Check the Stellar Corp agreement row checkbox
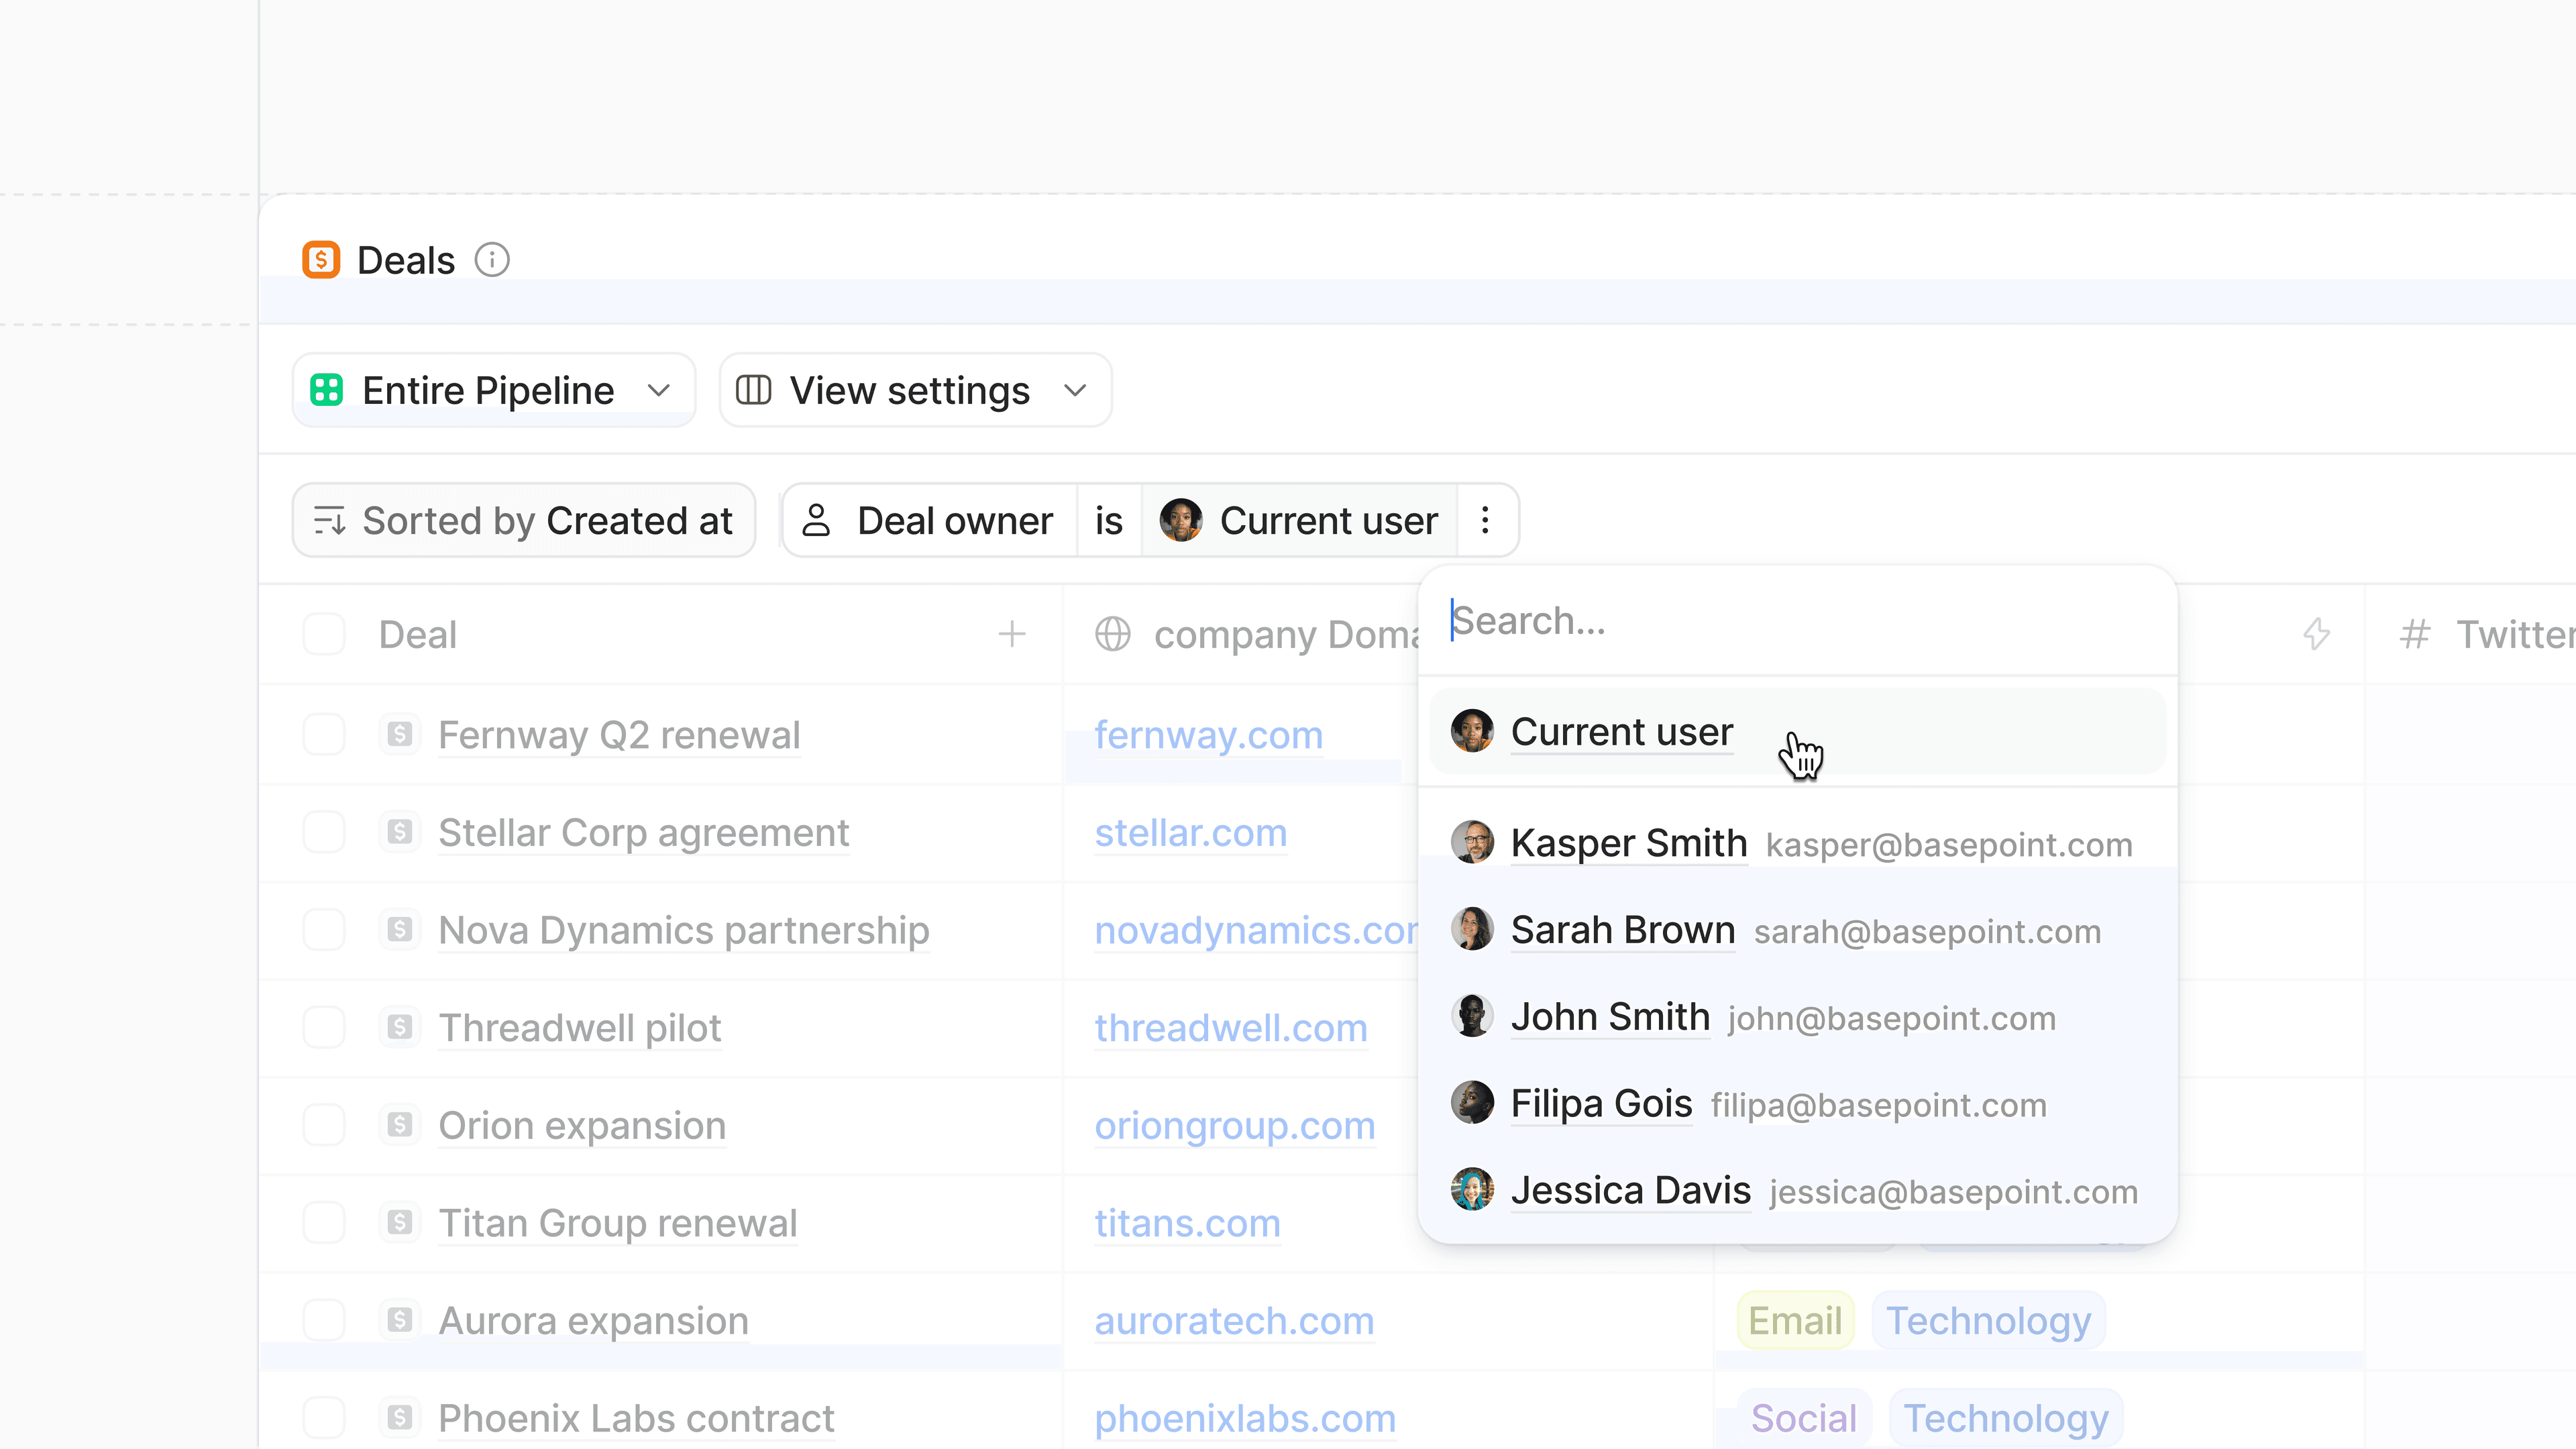This screenshot has width=2576, height=1449. (x=324, y=832)
